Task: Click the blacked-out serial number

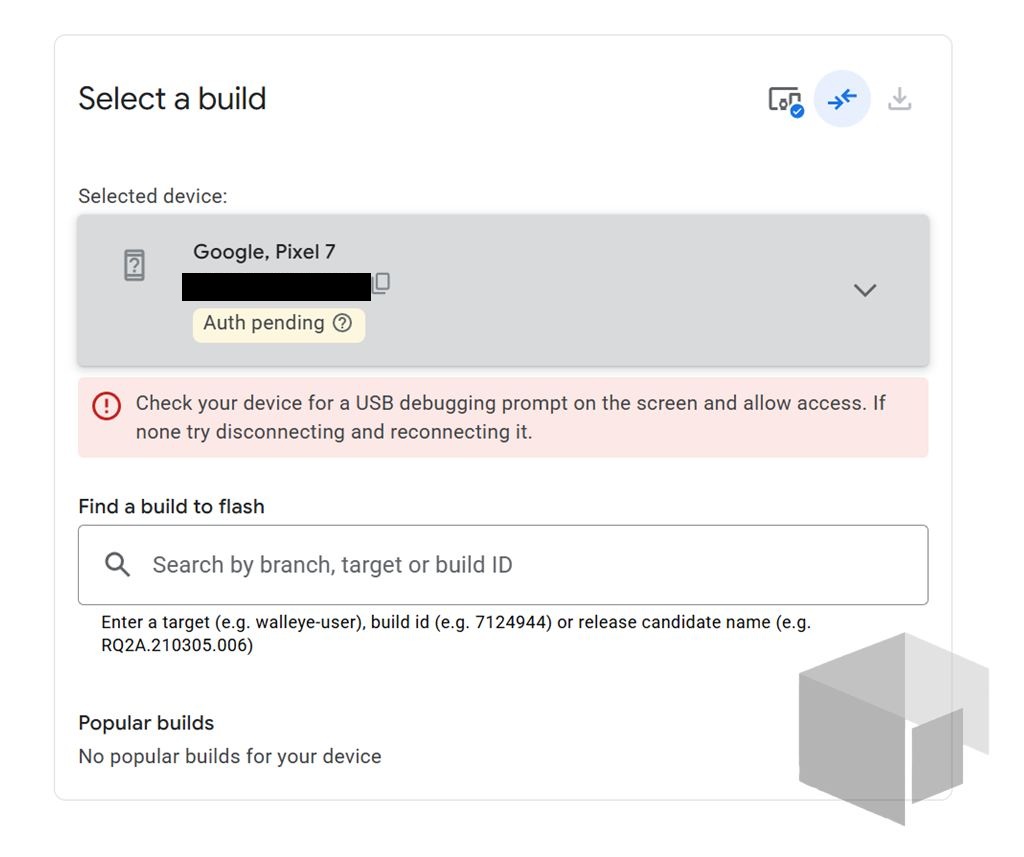Action: (x=276, y=287)
